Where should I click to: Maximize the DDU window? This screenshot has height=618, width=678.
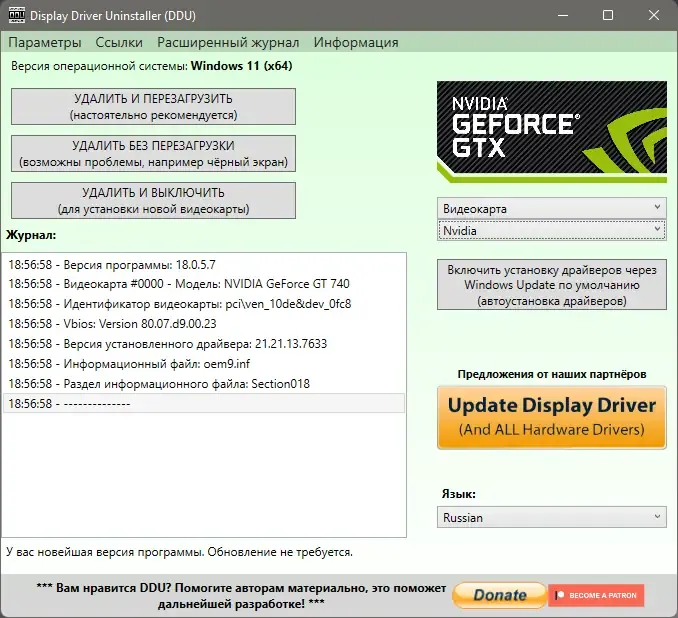tap(608, 16)
